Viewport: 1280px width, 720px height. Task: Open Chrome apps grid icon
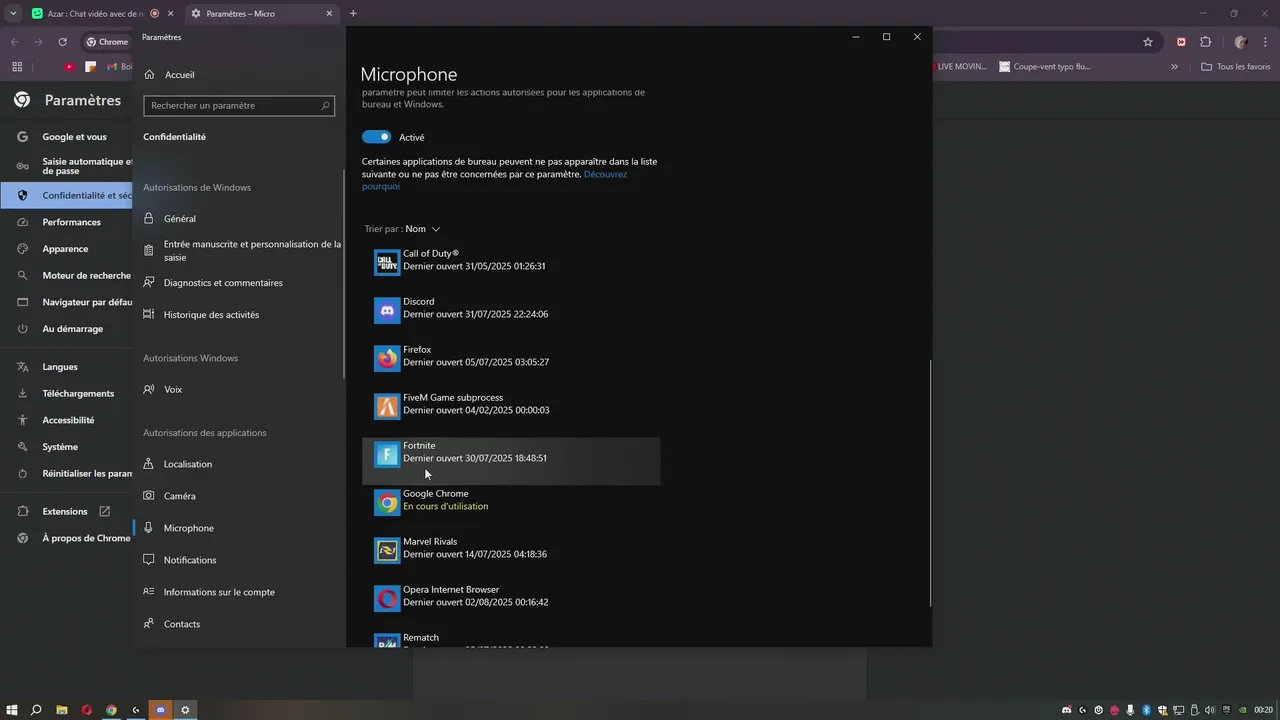click(17, 67)
